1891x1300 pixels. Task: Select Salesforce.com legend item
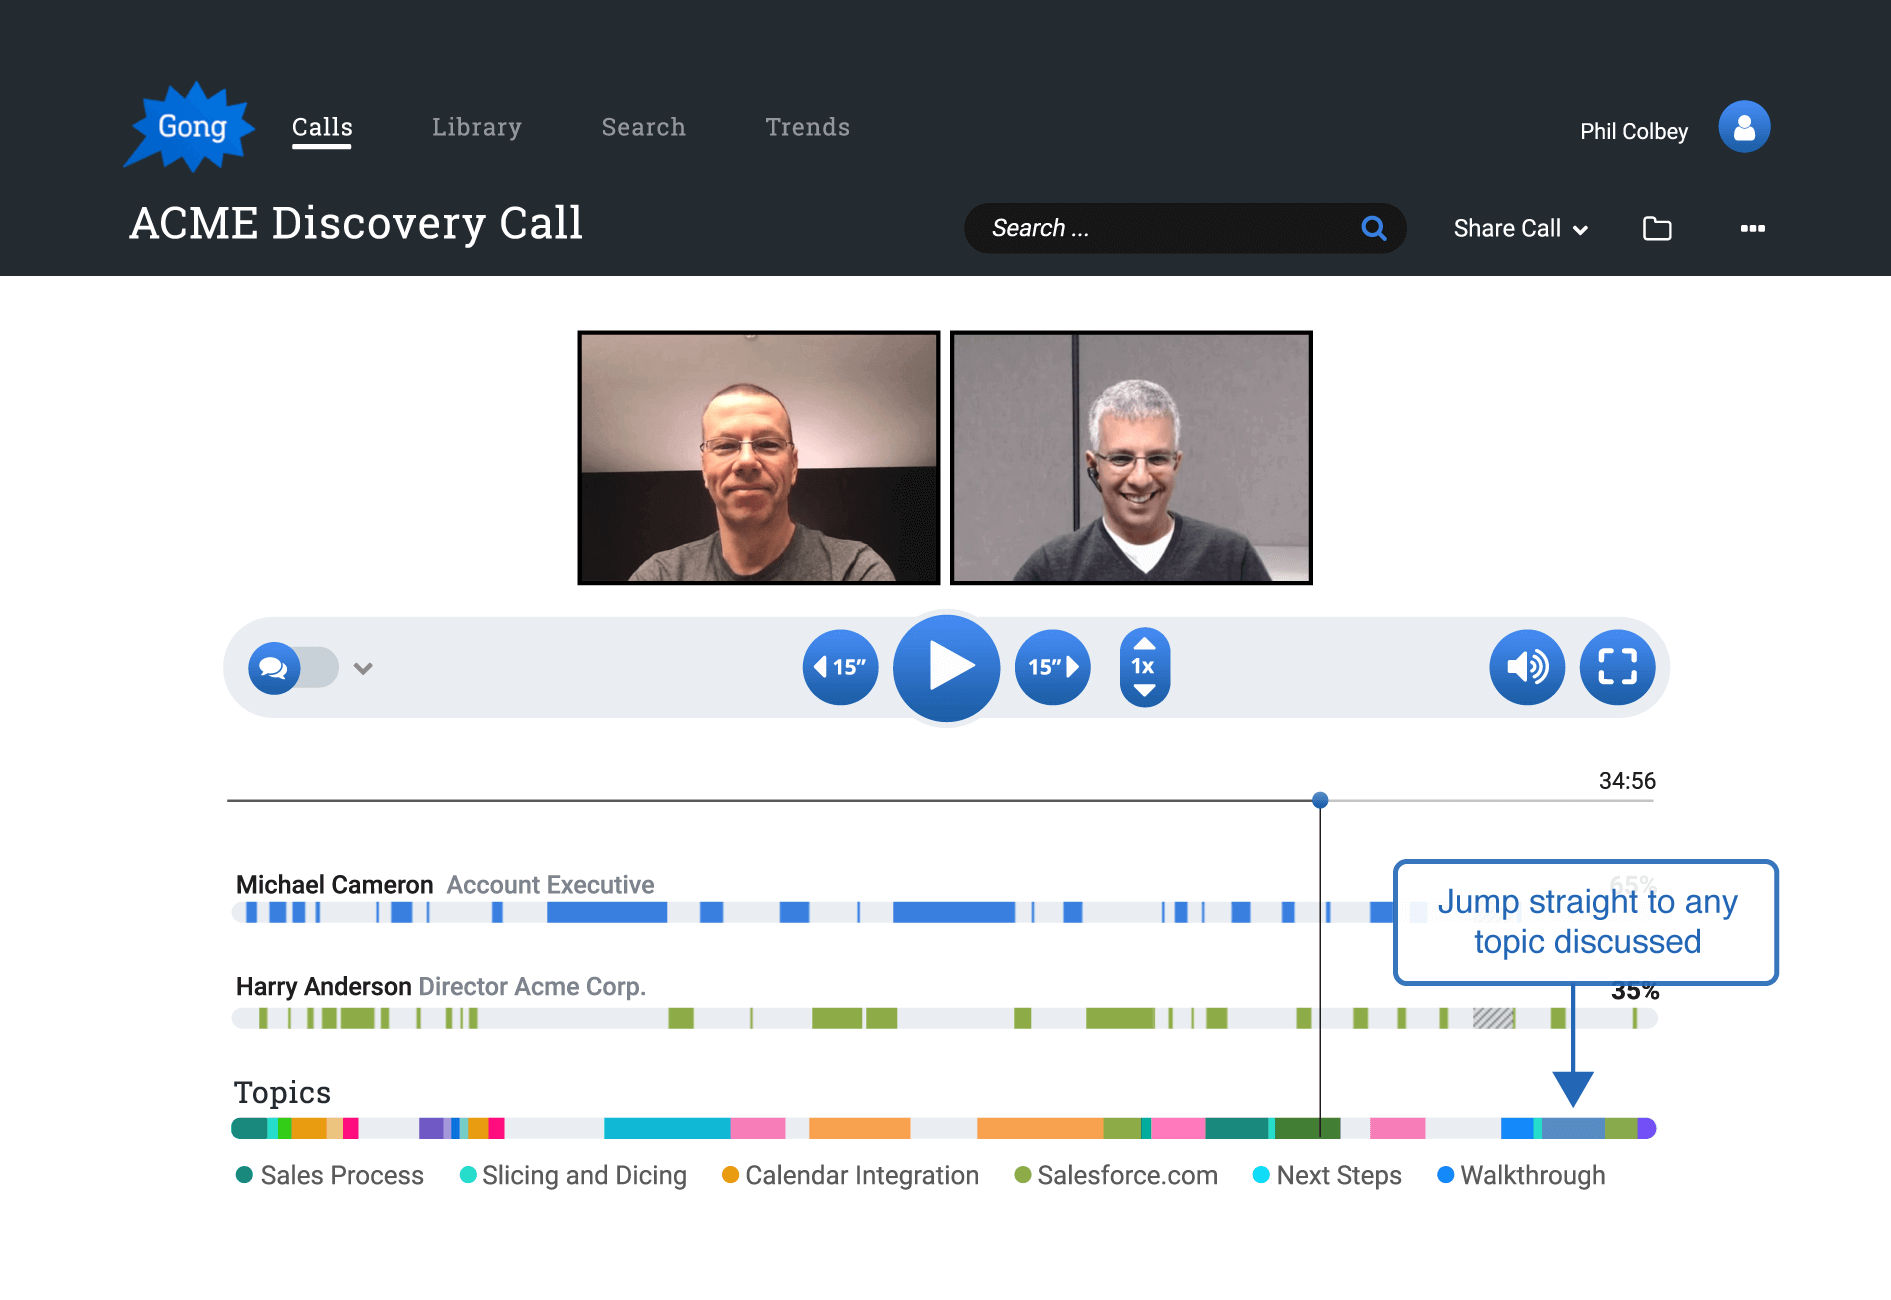click(x=1116, y=1175)
